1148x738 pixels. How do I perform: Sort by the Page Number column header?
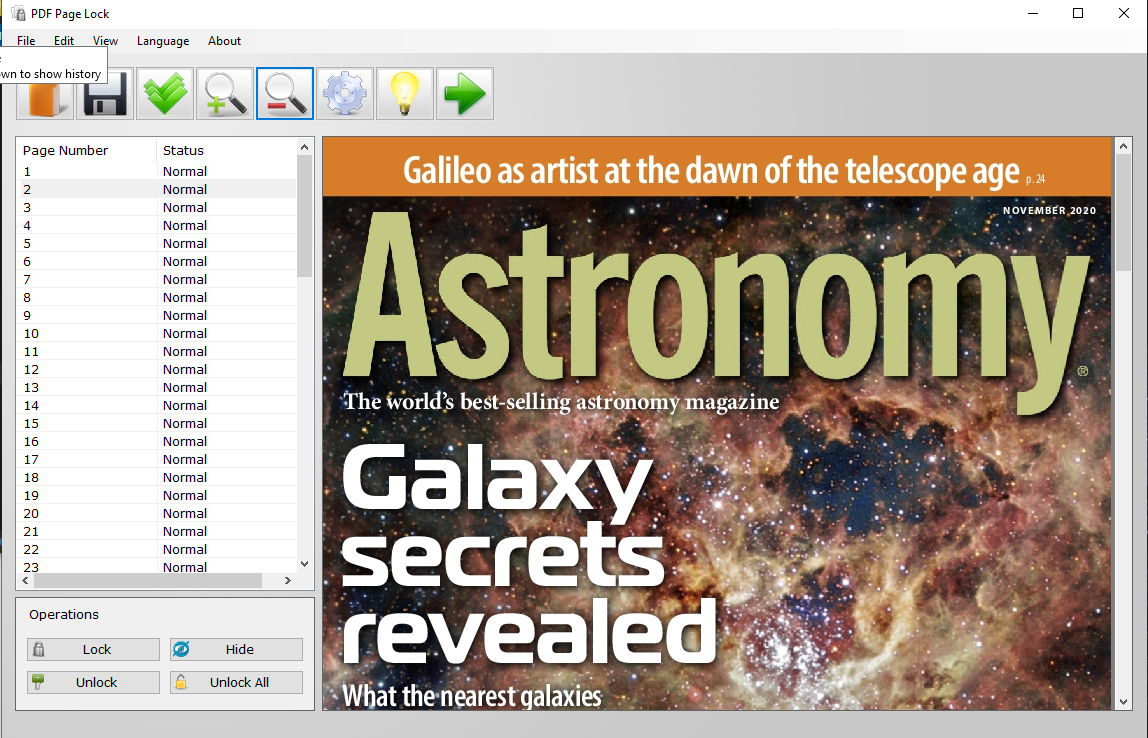click(86, 150)
